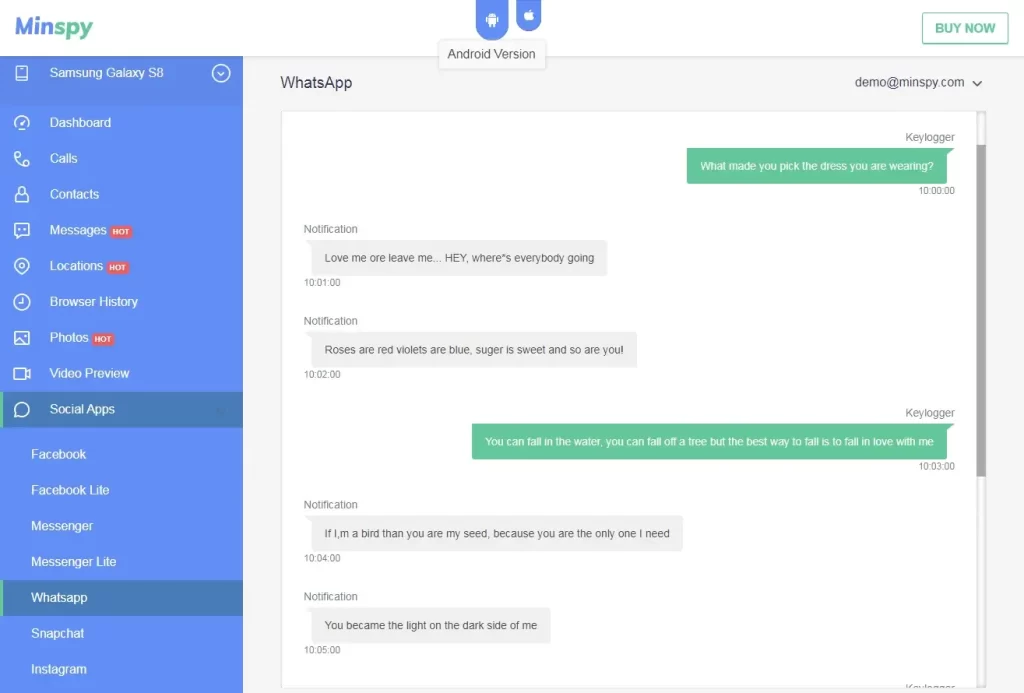Open the demo@minspy.com account dropdown
Image resolution: width=1024 pixels, height=693 pixels.
click(x=918, y=82)
